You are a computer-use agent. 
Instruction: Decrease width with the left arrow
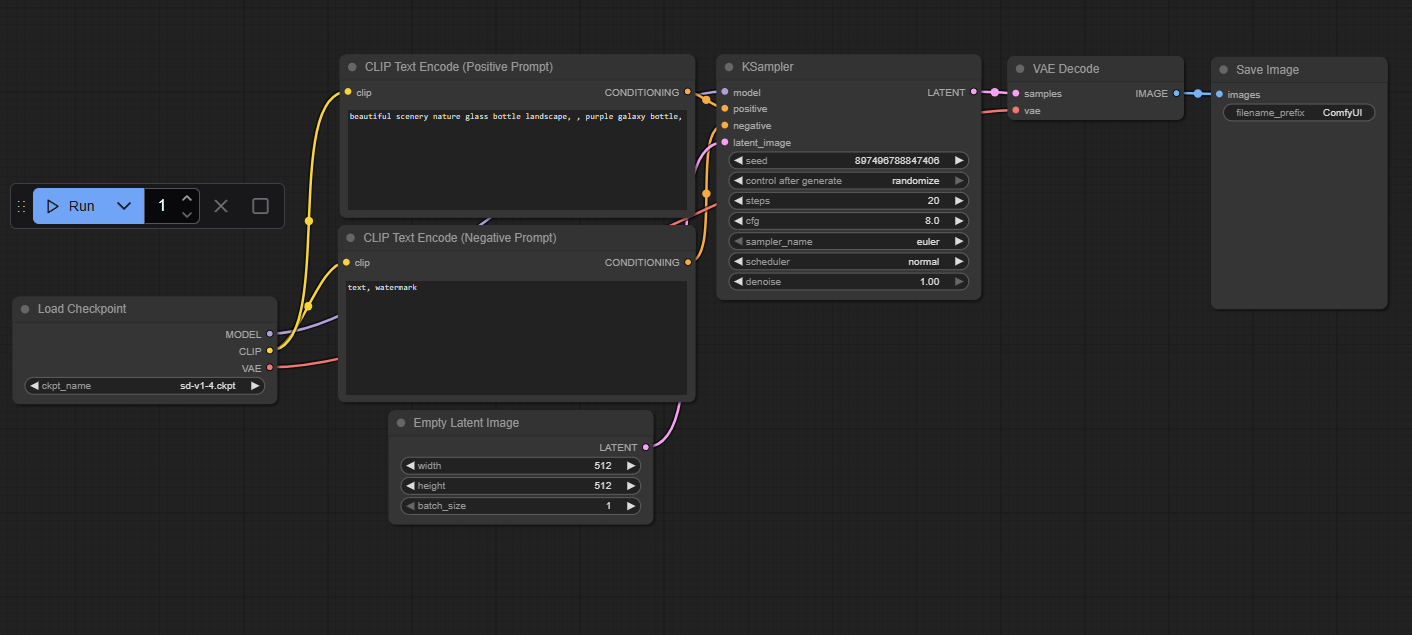click(410, 466)
